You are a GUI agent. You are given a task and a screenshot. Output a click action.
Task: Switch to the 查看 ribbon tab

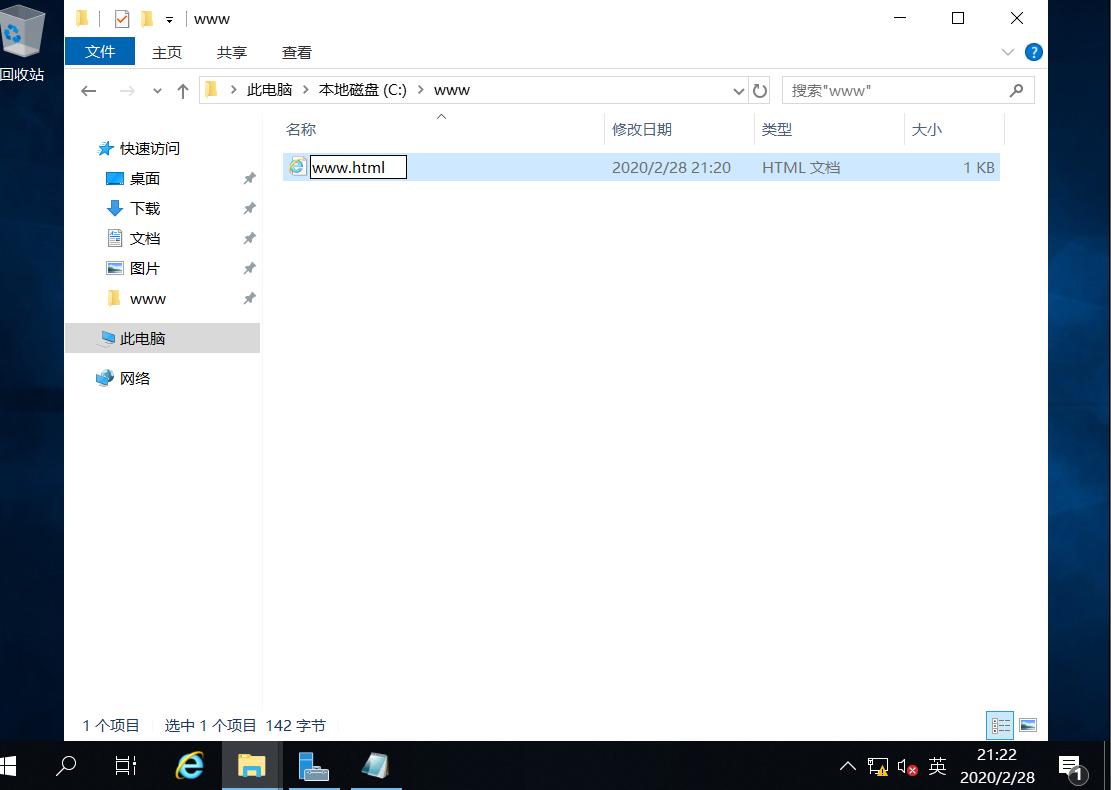[296, 52]
